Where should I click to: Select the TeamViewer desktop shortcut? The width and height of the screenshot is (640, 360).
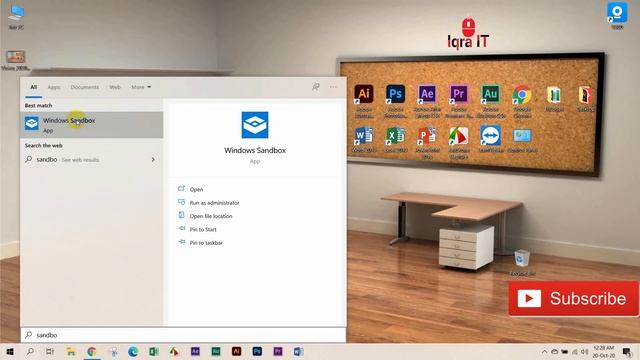pyautogui.click(x=491, y=139)
